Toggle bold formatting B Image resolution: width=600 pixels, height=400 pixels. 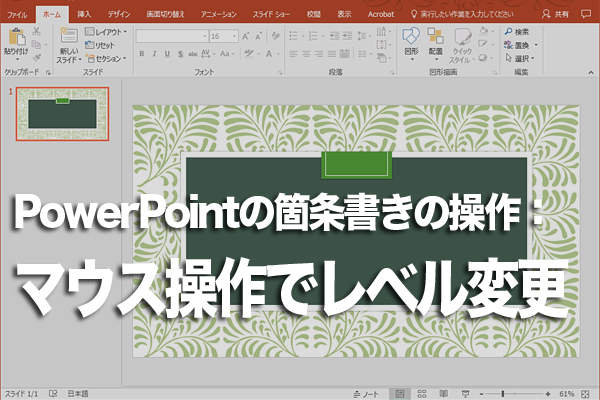pos(142,54)
